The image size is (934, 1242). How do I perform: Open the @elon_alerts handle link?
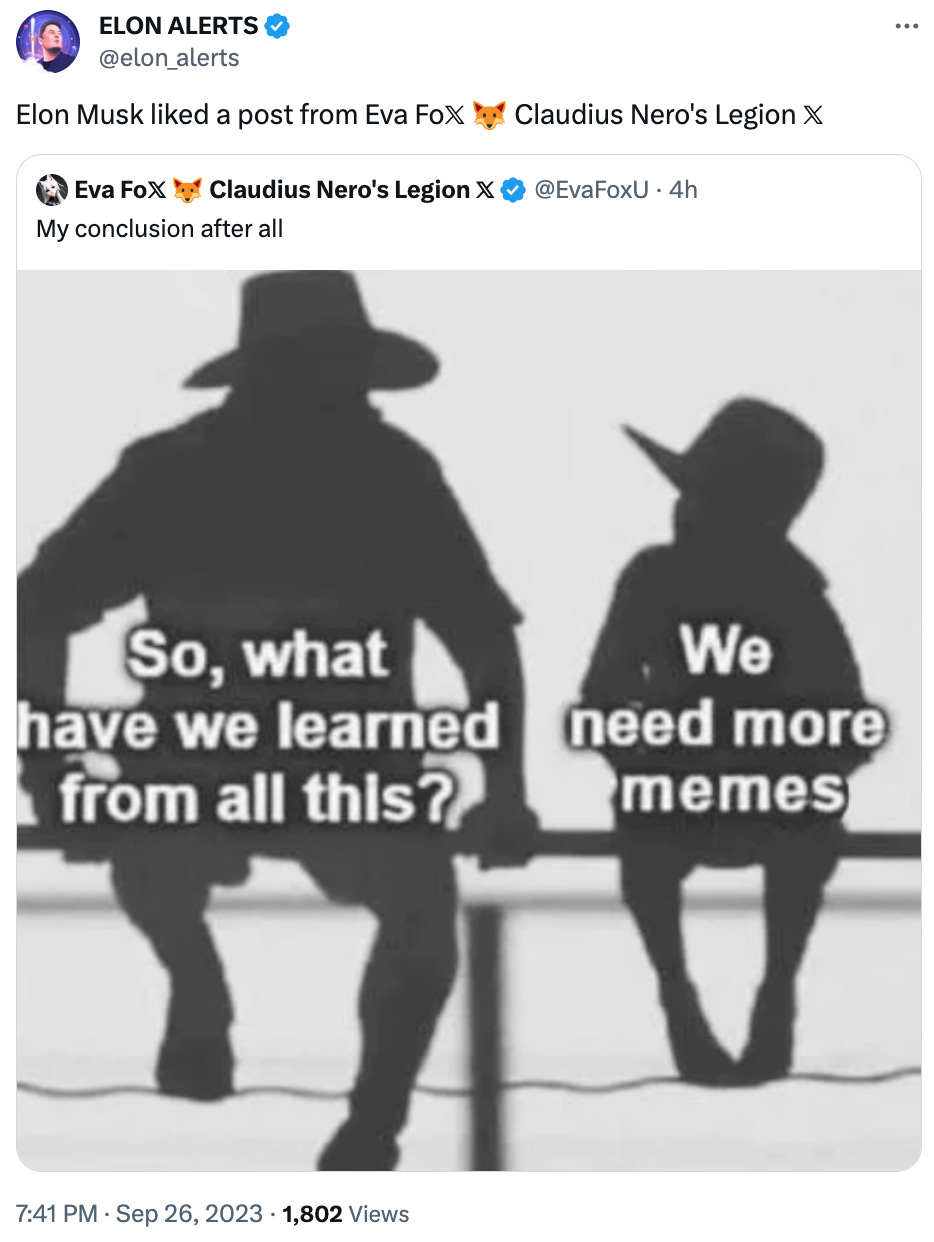point(169,58)
